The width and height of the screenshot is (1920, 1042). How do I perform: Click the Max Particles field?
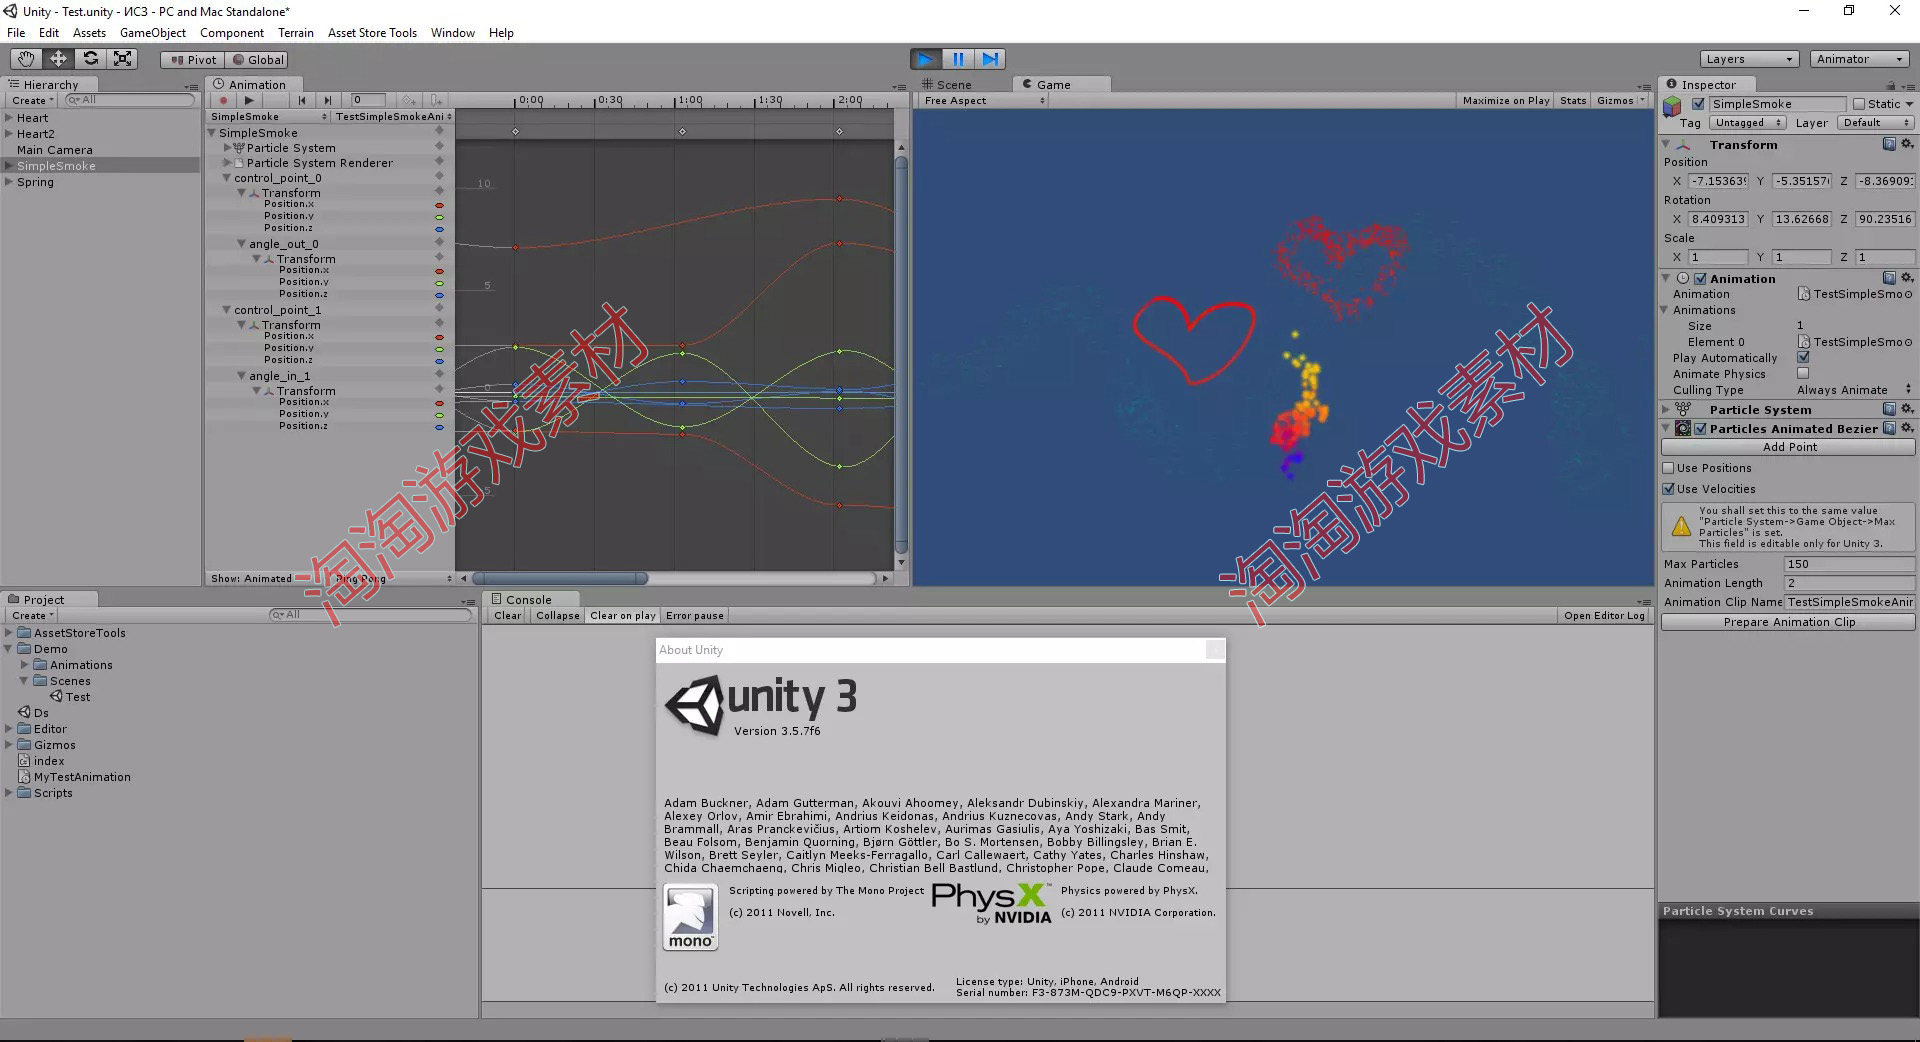coord(1849,564)
